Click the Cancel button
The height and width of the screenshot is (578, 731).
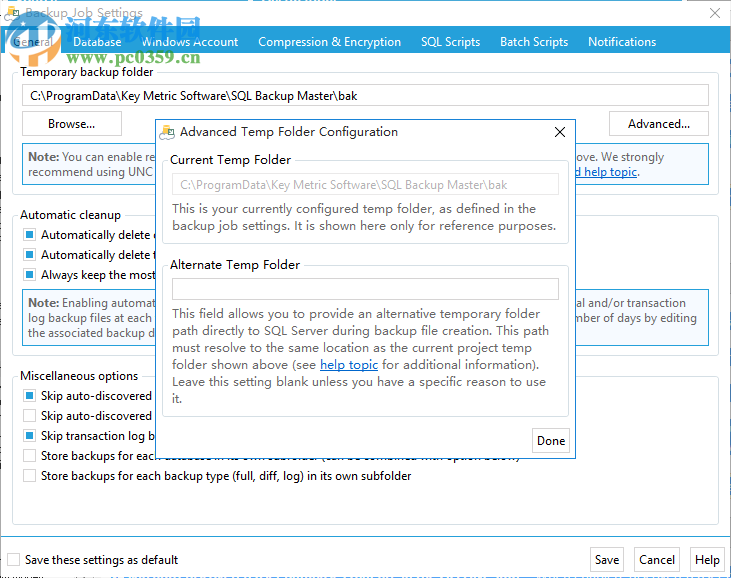tap(656, 559)
